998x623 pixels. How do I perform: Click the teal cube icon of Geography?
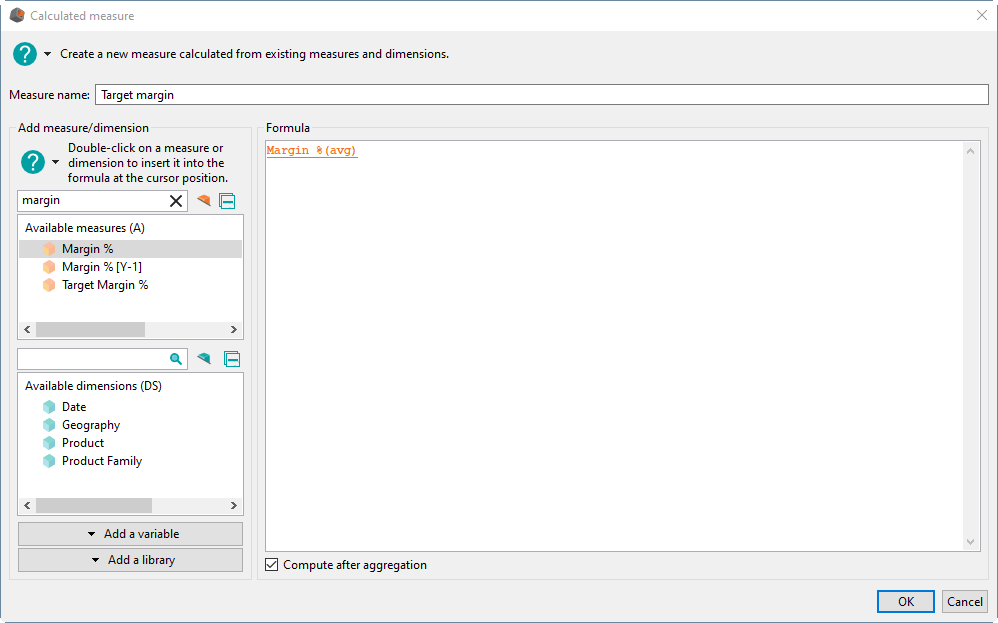[x=49, y=424]
